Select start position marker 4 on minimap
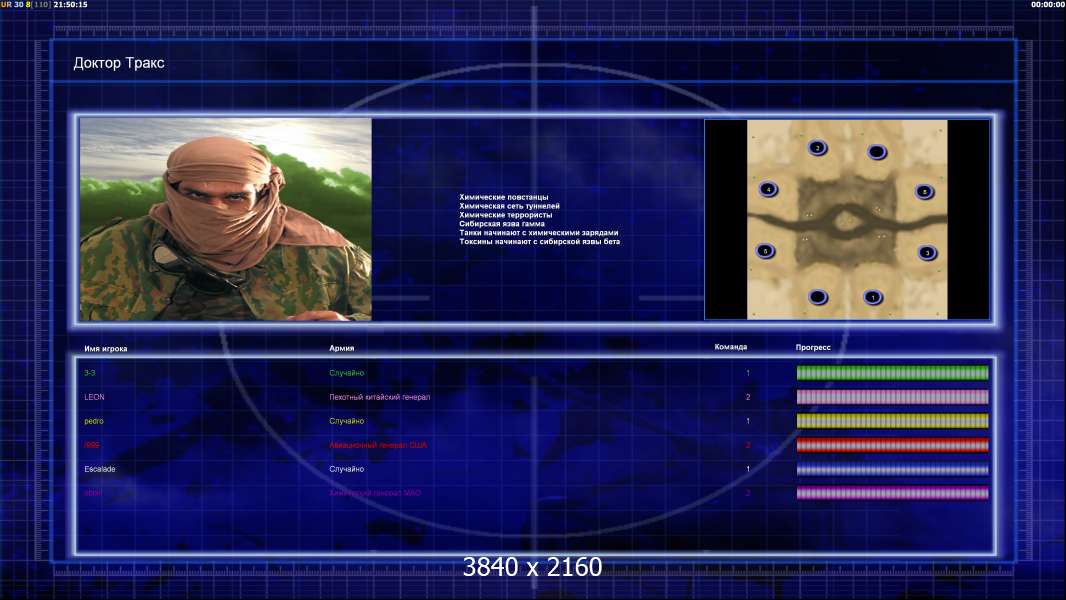Screen dimensions: 1066x600 (768, 189)
